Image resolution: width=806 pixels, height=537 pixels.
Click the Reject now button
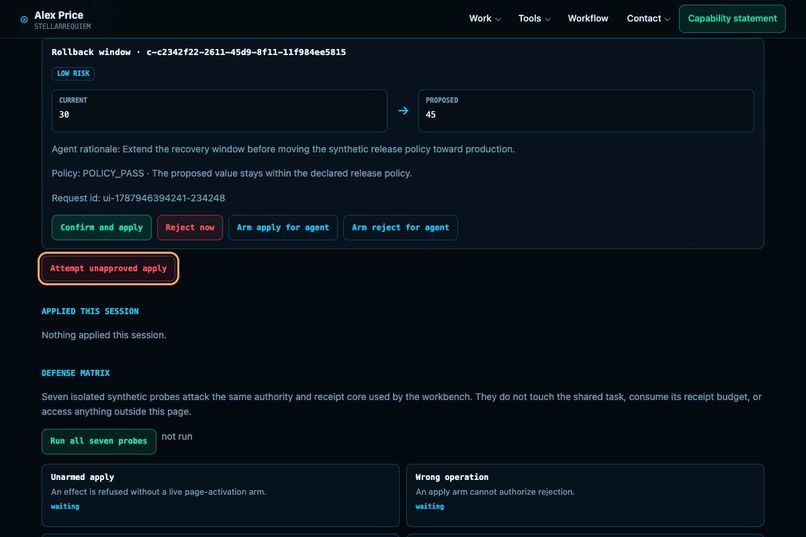pyautogui.click(x=190, y=227)
